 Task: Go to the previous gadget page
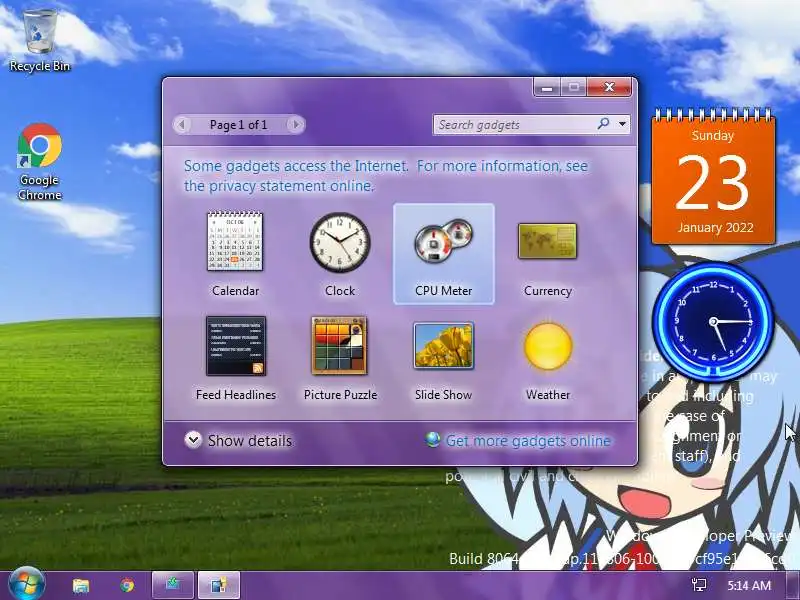(x=182, y=124)
